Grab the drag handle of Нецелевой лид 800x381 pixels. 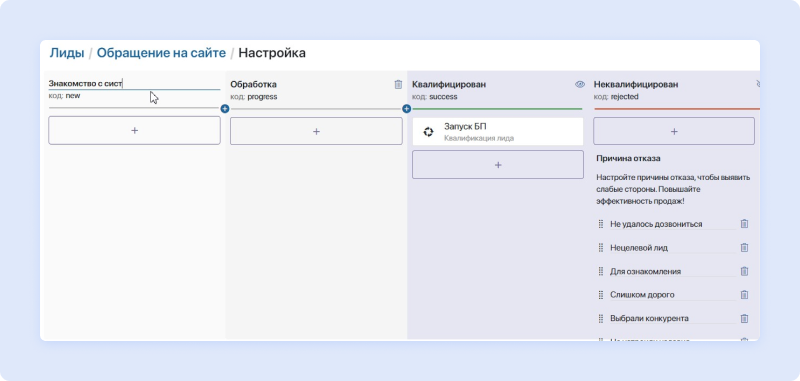point(601,247)
